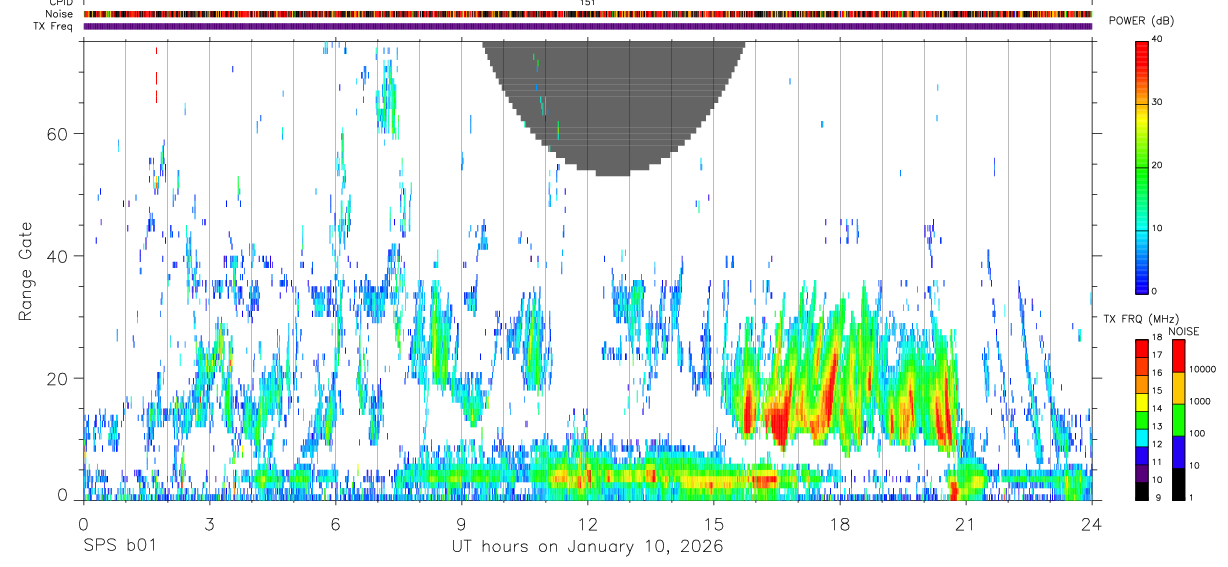Click the "151" CPID value

pyautogui.click(x=587, y=3)
